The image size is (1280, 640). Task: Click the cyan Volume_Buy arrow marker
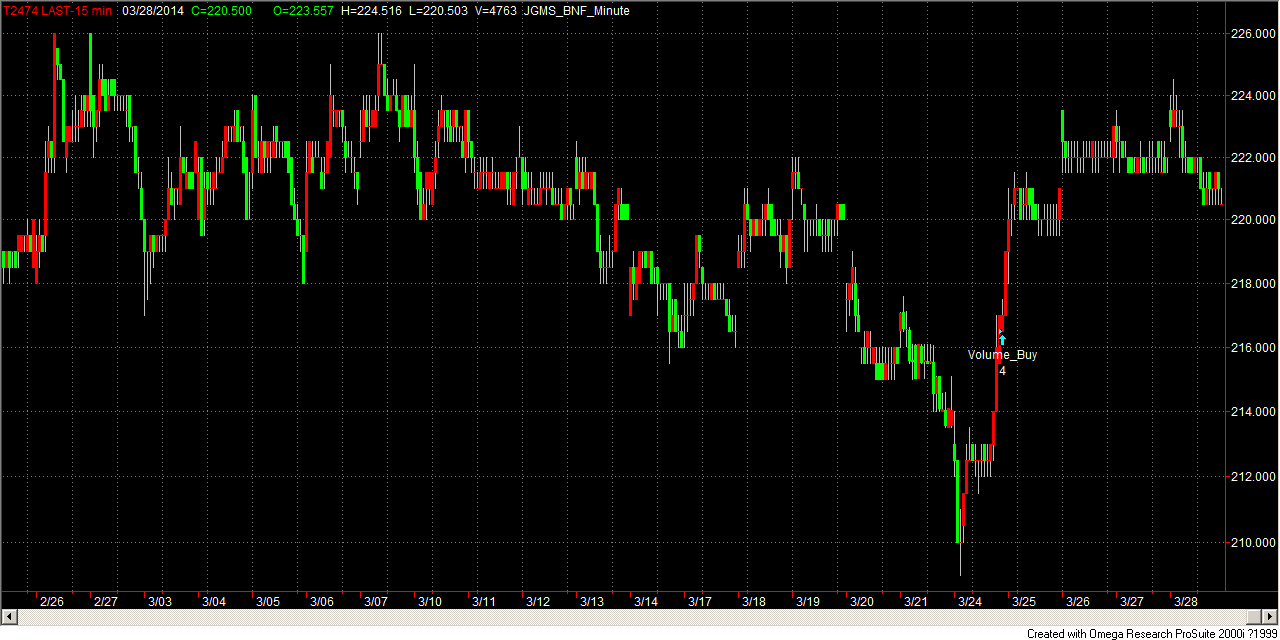pos(1003,340)
